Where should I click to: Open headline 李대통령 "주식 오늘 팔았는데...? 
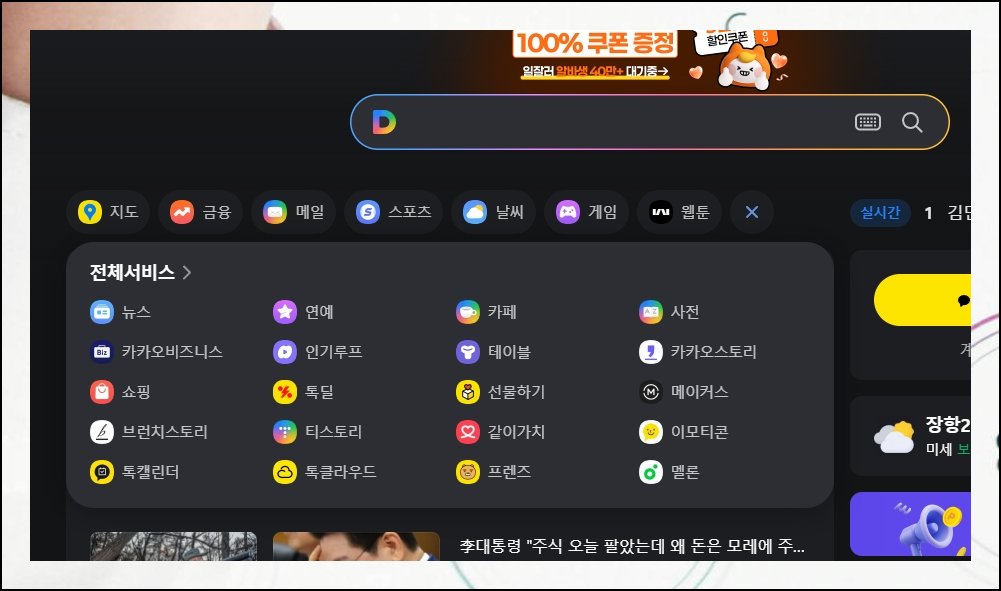click(632, 546)
